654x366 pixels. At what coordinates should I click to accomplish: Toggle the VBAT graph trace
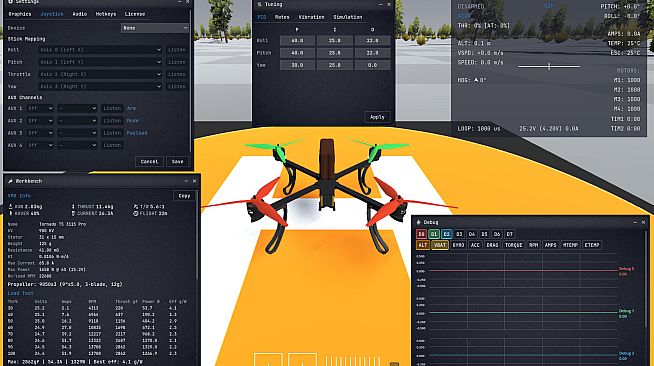coord(440,246)
